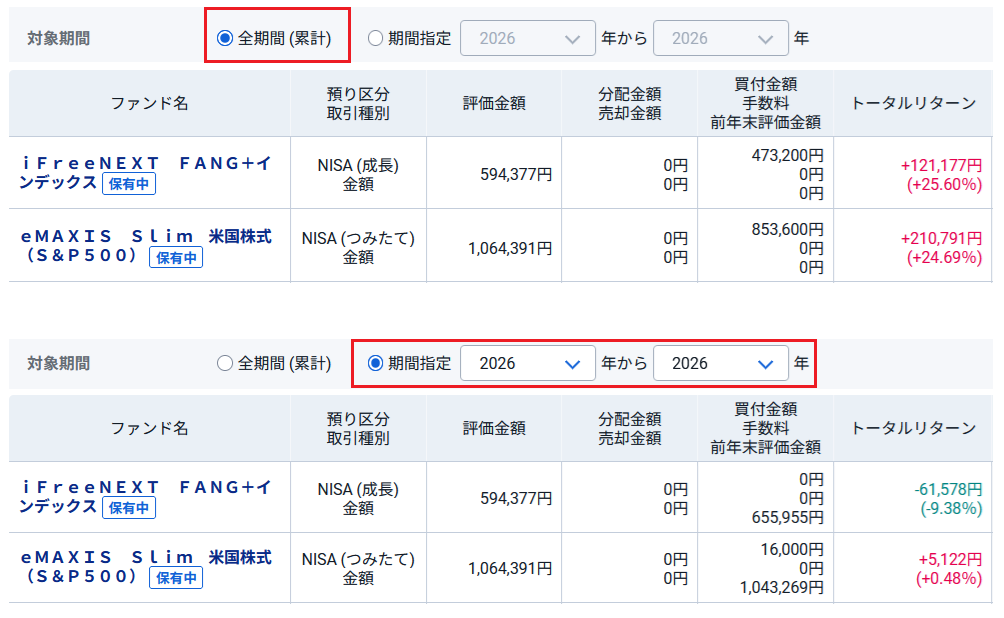Open the greyed-out end year 2026 dropdown

(x=720, y=38)
